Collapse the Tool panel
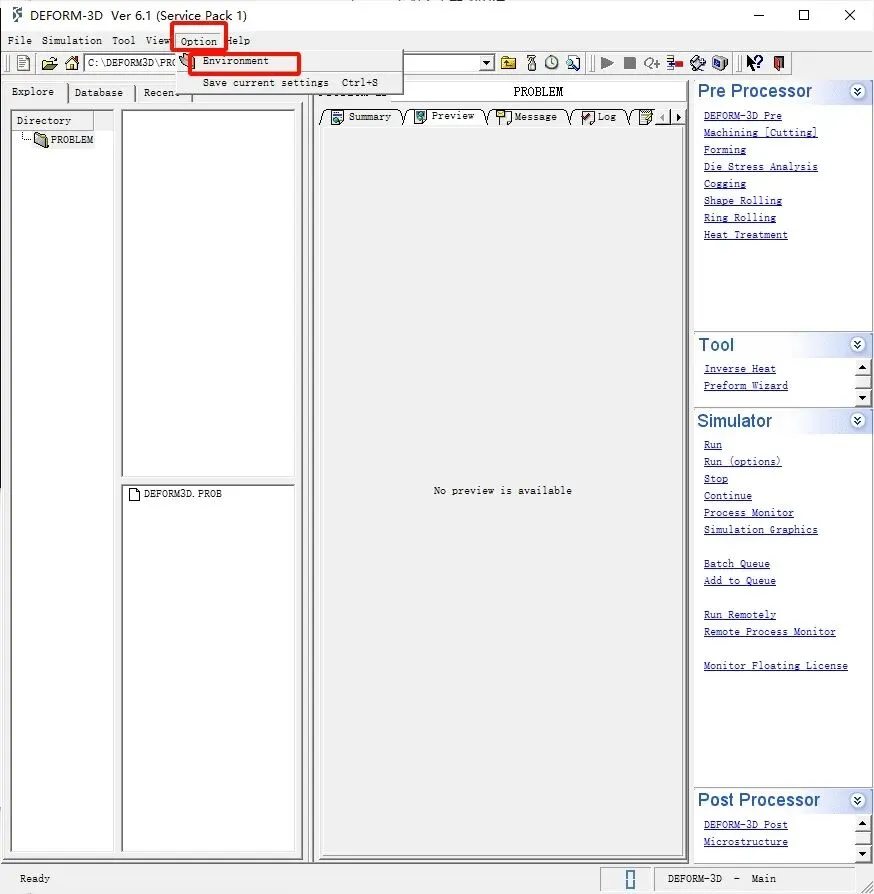Screen dimensions: 874x894 coord(857,344)
